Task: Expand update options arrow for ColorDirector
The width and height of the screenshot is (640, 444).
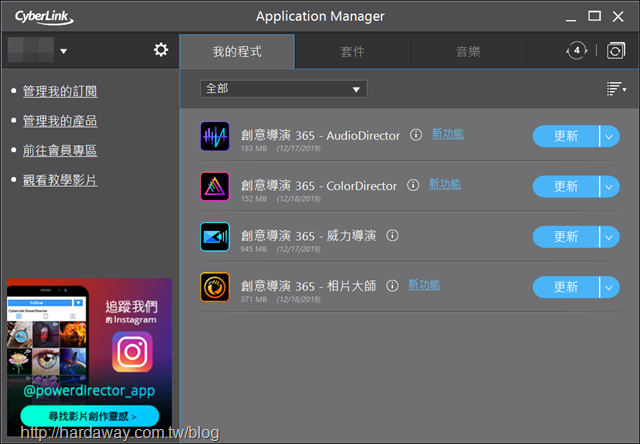Action: click(609, 186)
